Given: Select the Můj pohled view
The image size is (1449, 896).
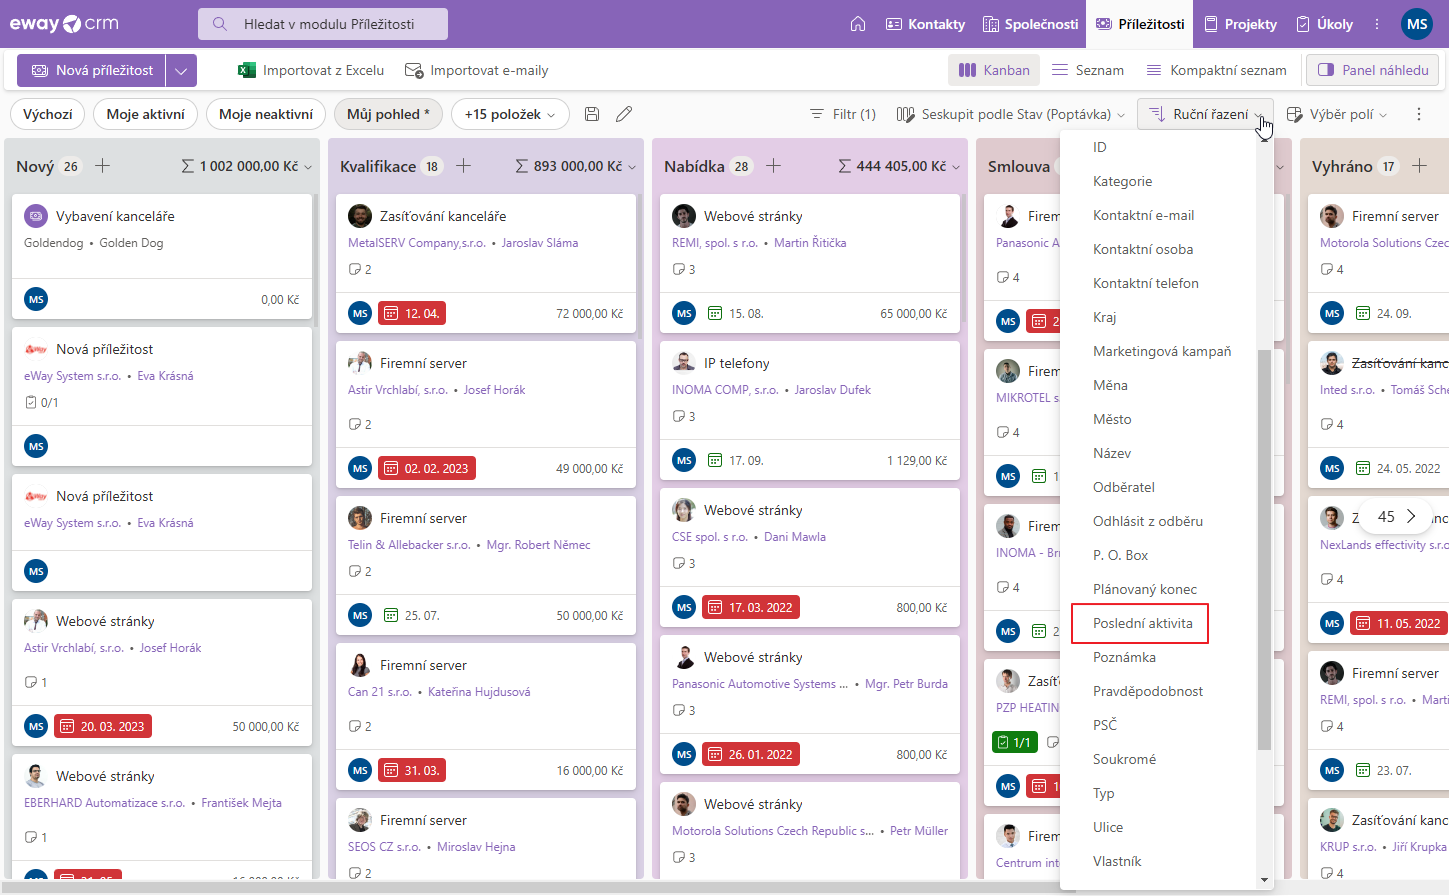Looking at the screenshot, I should tap(388, 114).
